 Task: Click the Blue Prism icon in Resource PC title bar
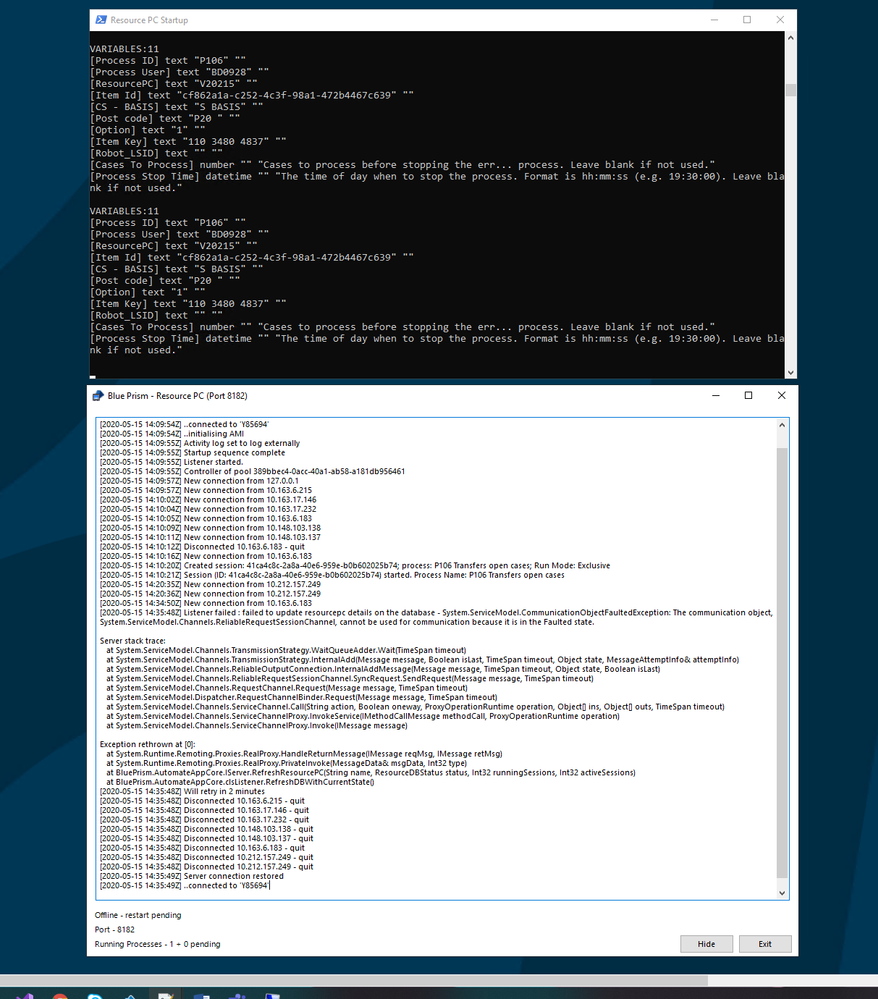(x=98, y=396)
